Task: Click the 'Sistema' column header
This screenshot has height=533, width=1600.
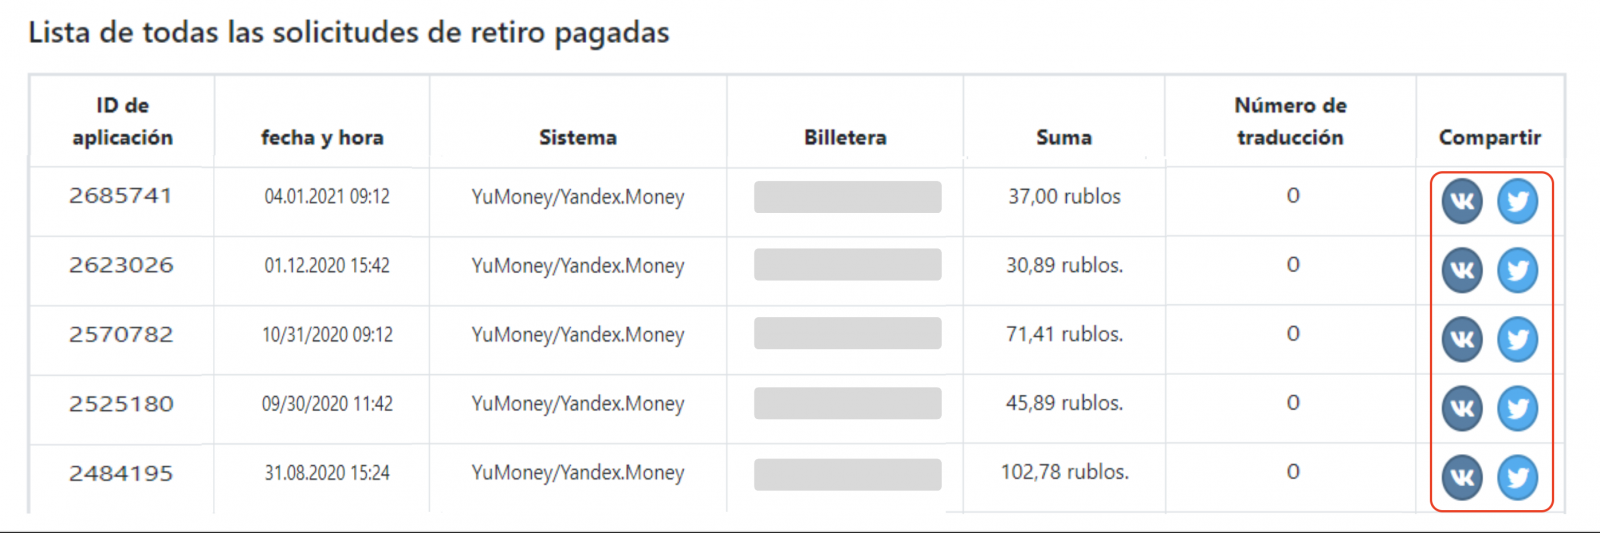Action: point(578,137)
